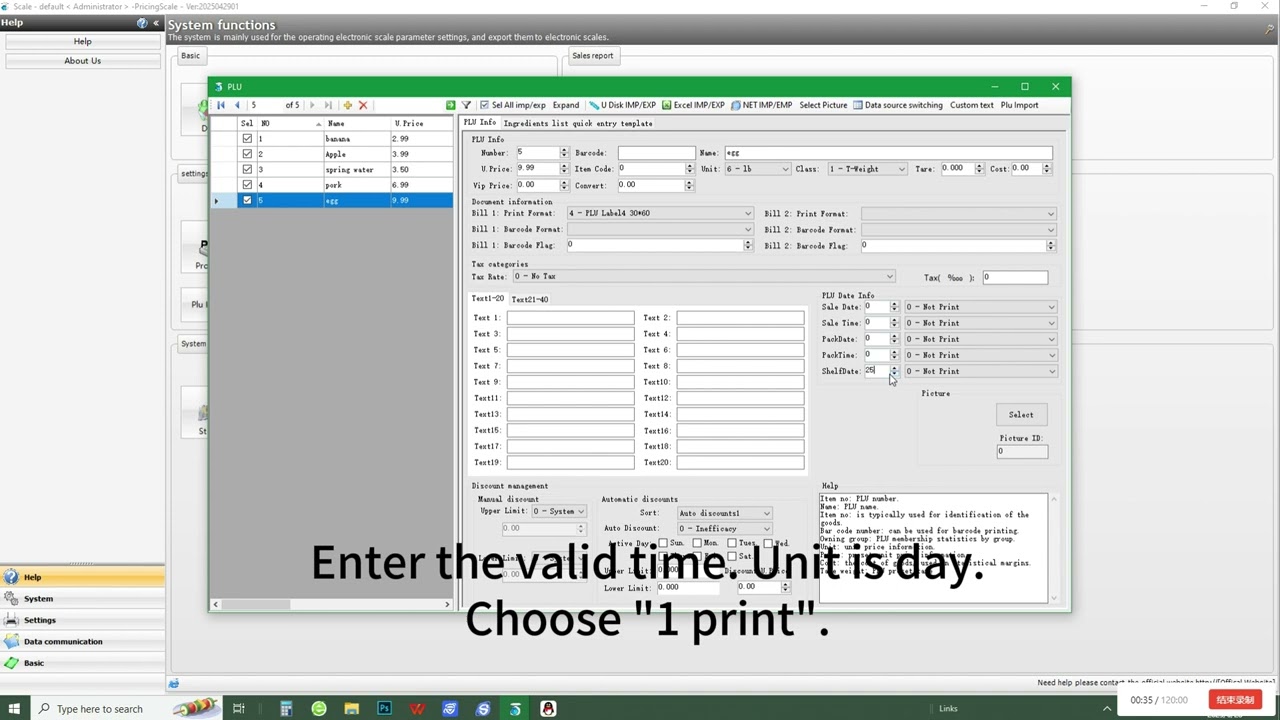This screenshot has height=720, width=1280.
Task: Open the Basic tab in System functions
Action: pyautogui.click(x=190, y=56)
